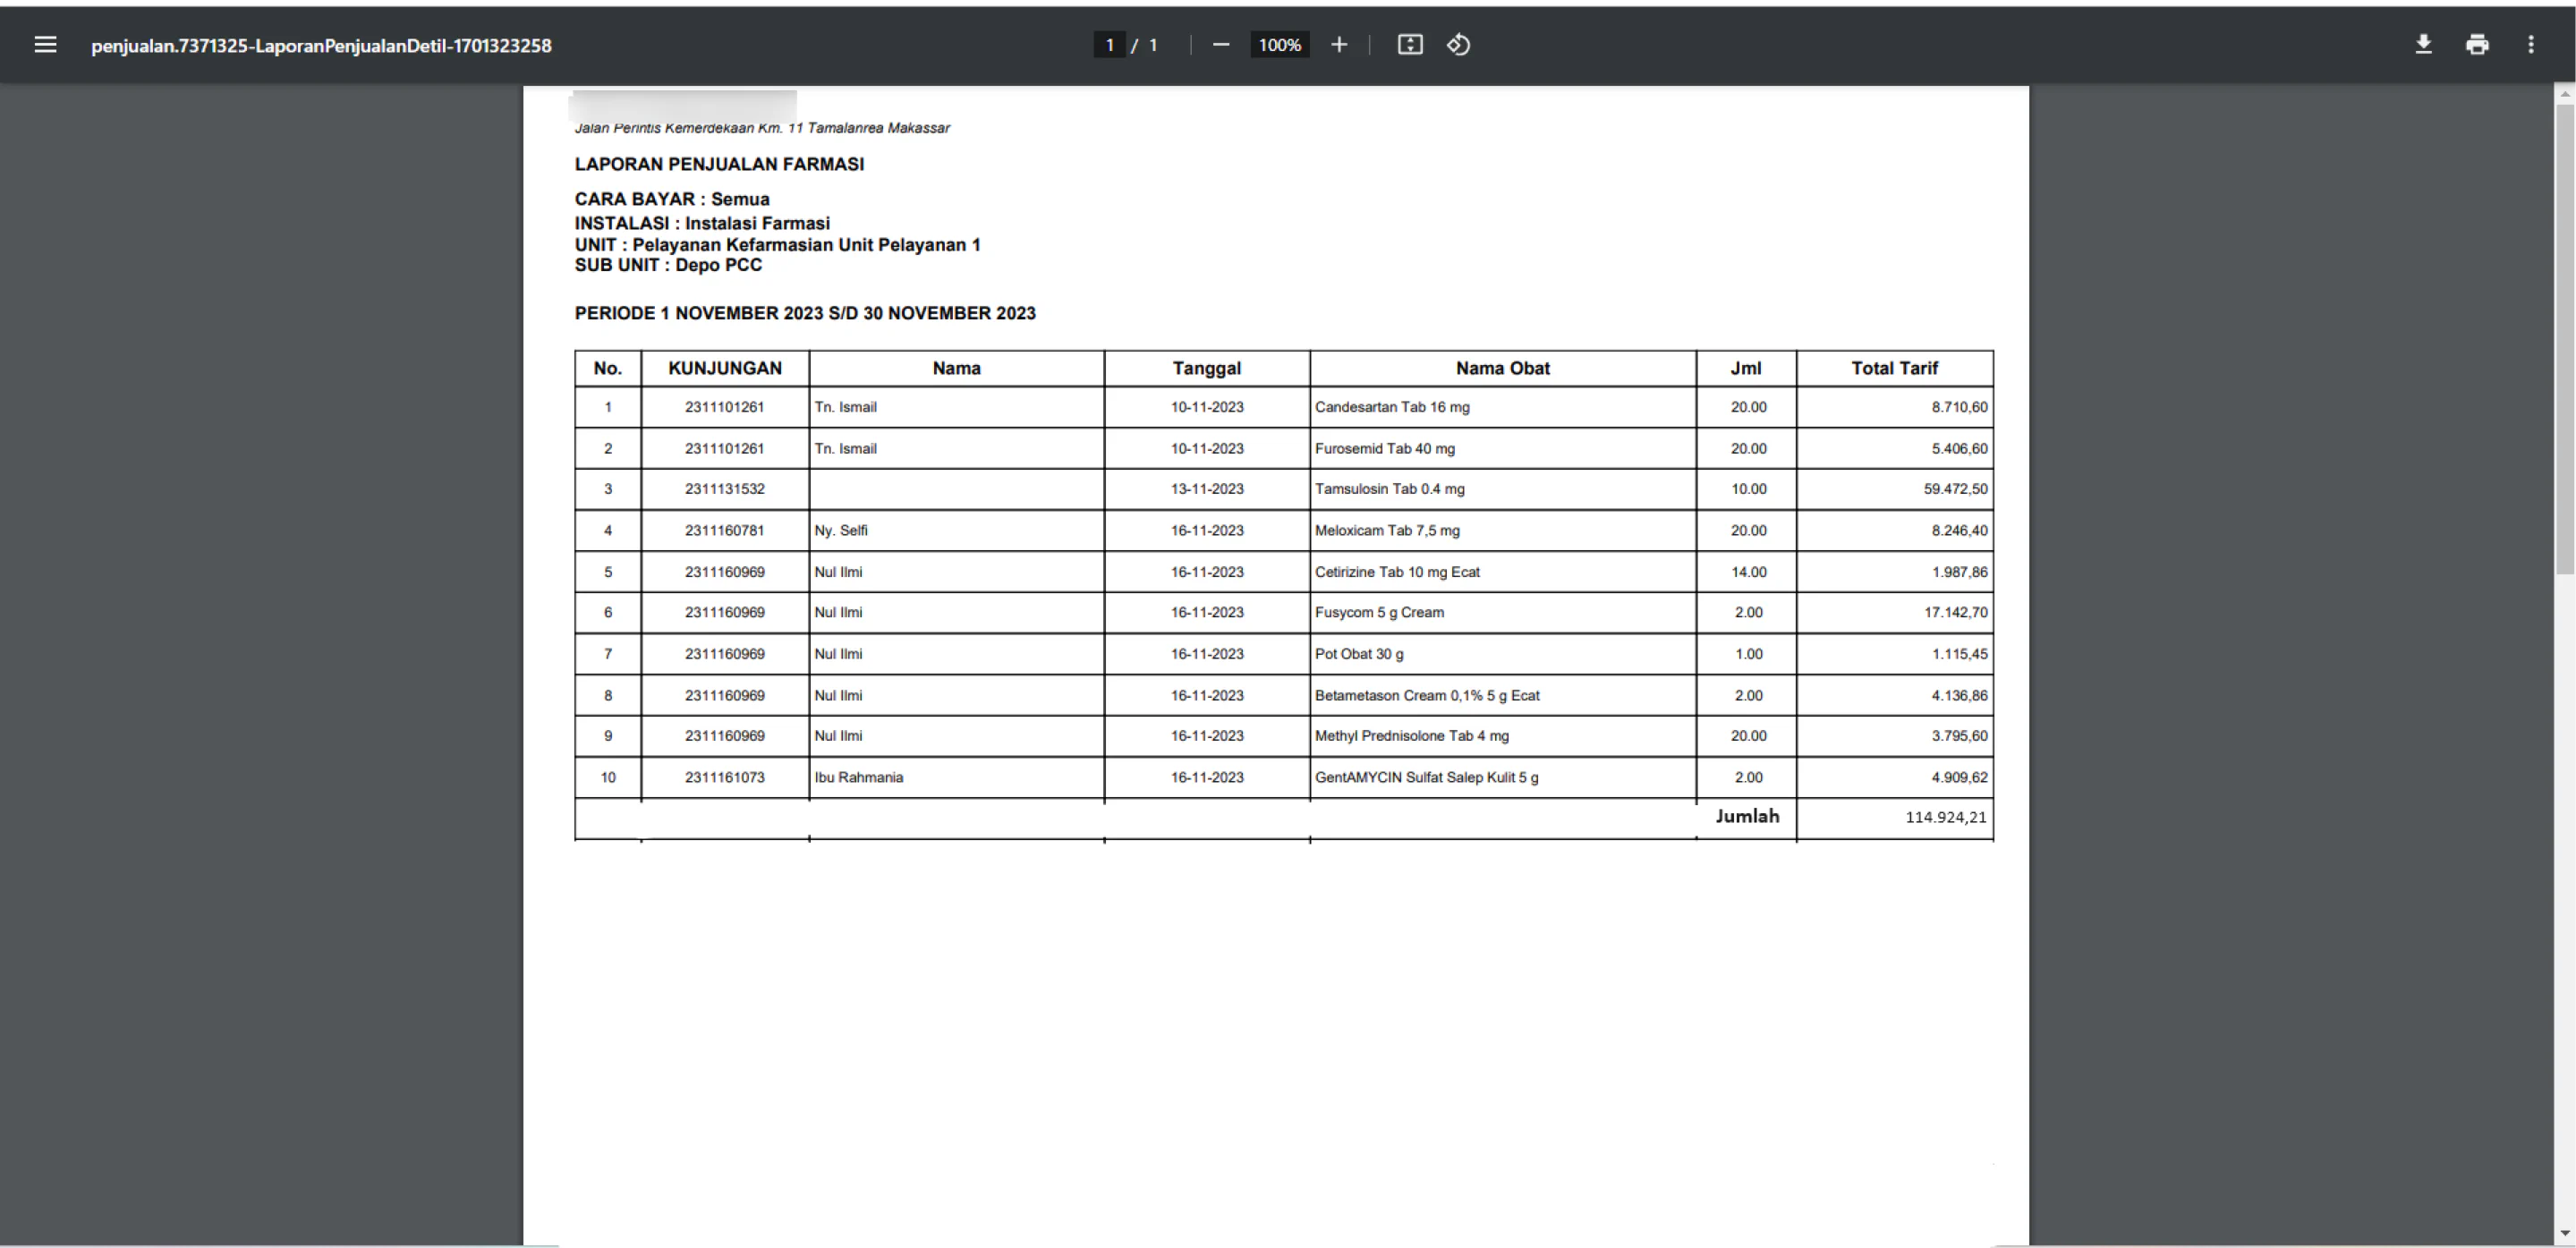Click the scrollbar down arrow

pyautogui.click(x=2565, y=1233)
